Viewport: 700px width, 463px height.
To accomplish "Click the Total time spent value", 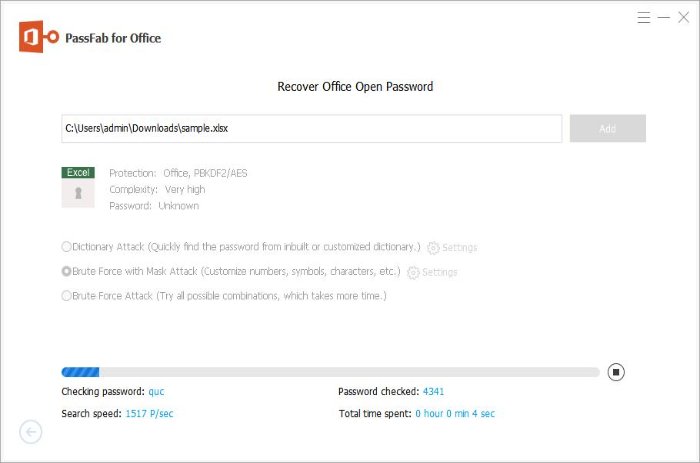I will pos(455,413).
